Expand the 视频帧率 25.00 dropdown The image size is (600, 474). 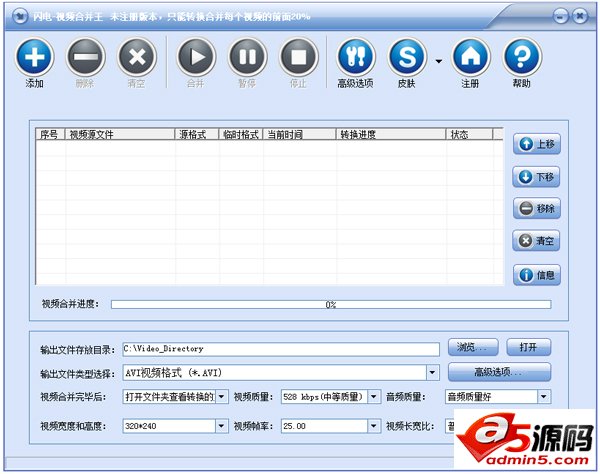(x=374, y=426)
